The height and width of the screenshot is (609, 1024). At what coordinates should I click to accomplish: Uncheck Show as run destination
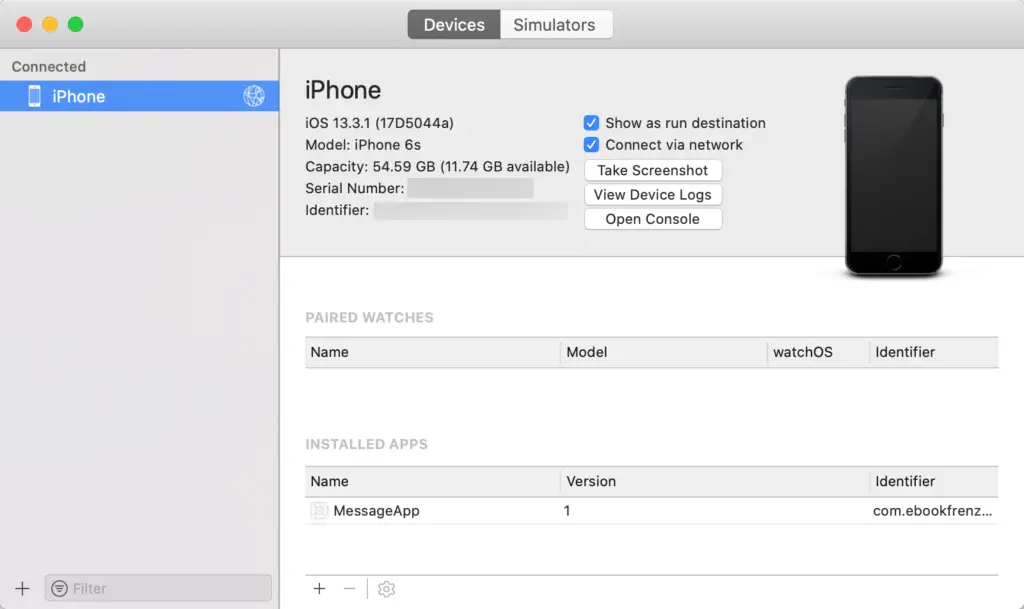(x=591, y=123)
